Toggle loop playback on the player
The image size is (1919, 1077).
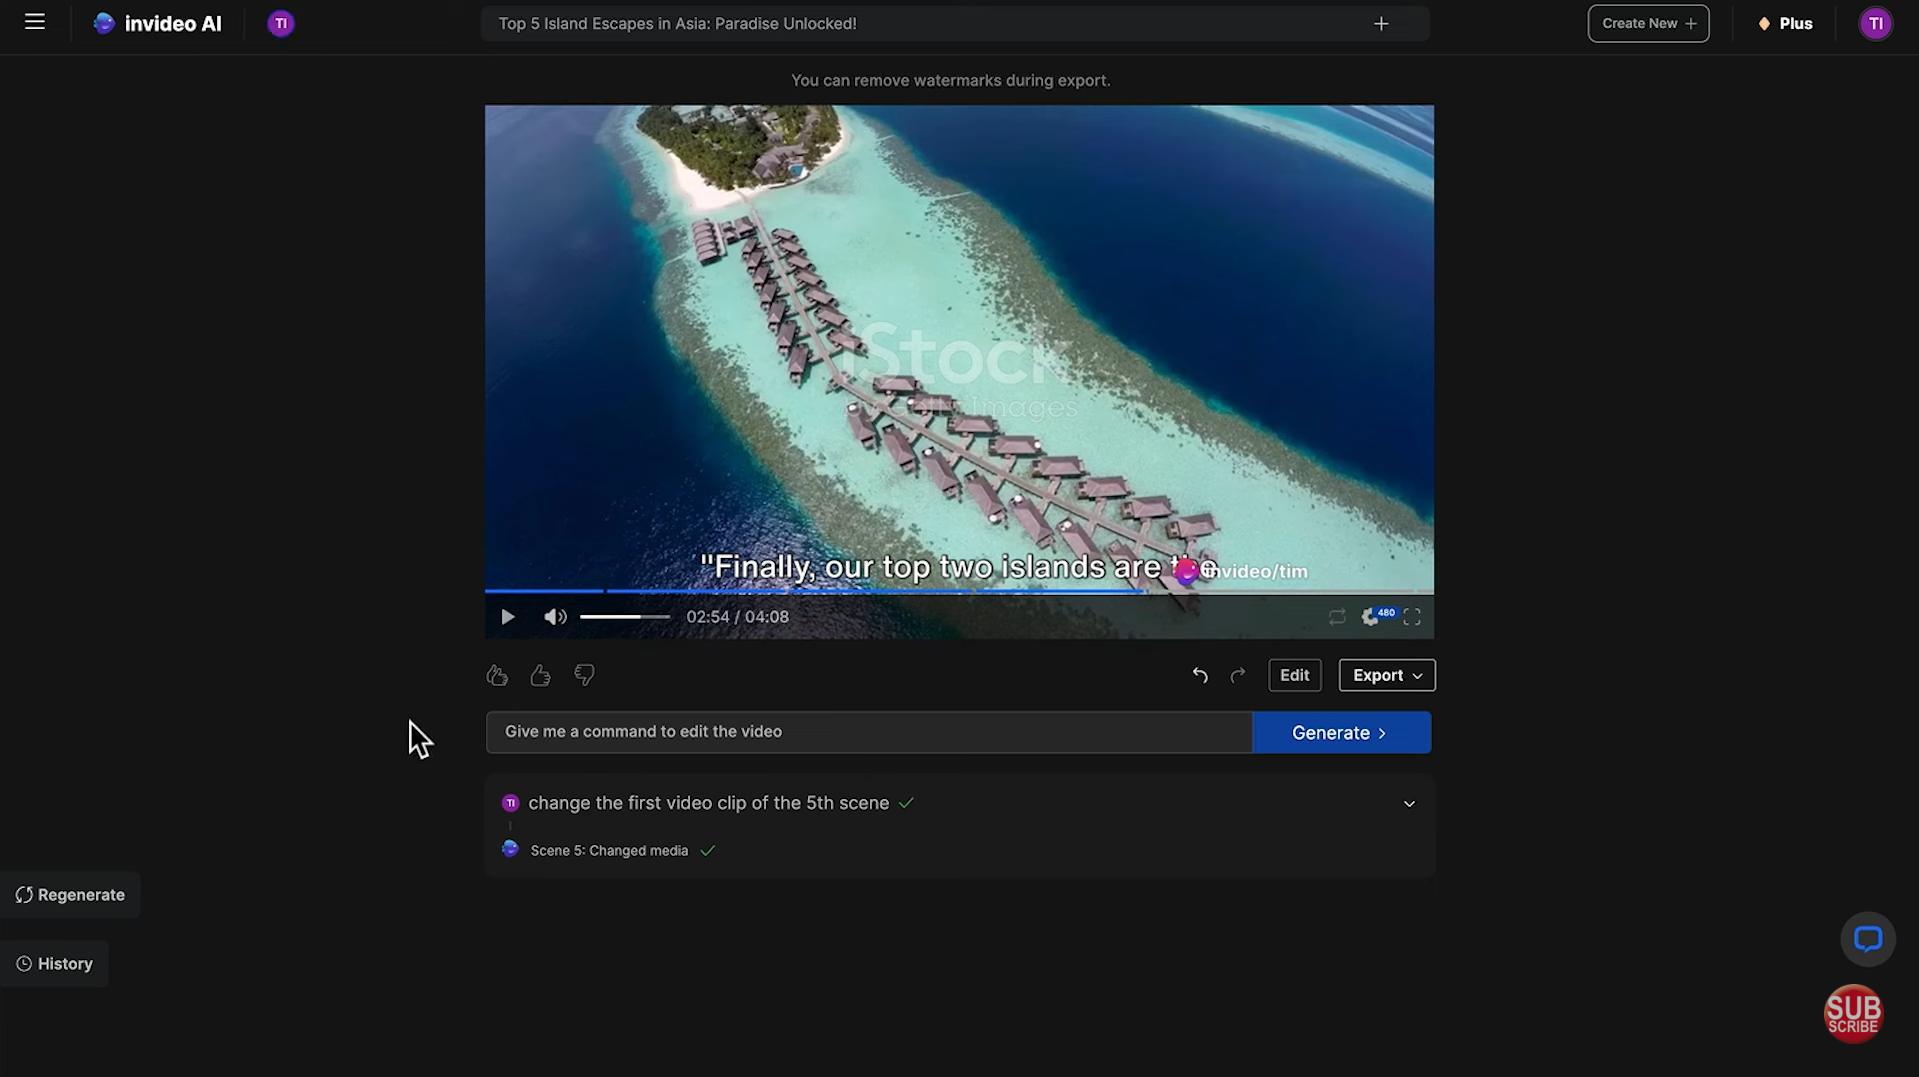pos(1337,617)
